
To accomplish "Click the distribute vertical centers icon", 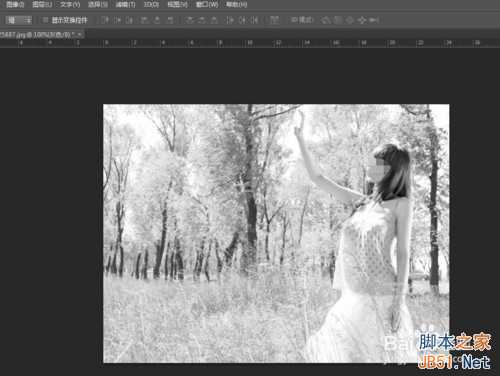I will (x=202, y=20).
